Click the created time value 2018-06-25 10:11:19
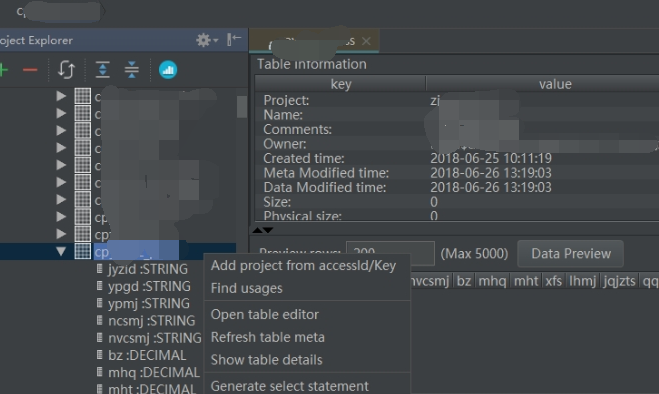 pos(491,159)
